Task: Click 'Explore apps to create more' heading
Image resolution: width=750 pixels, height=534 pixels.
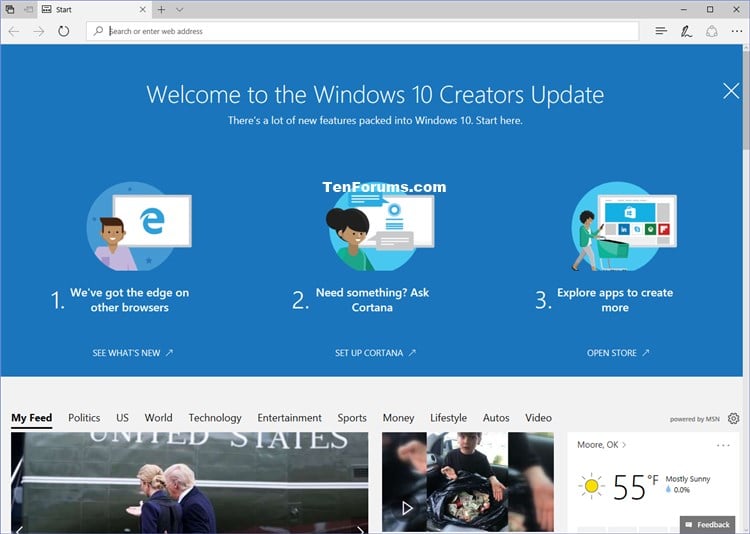Action: click(x=615, y=300)
